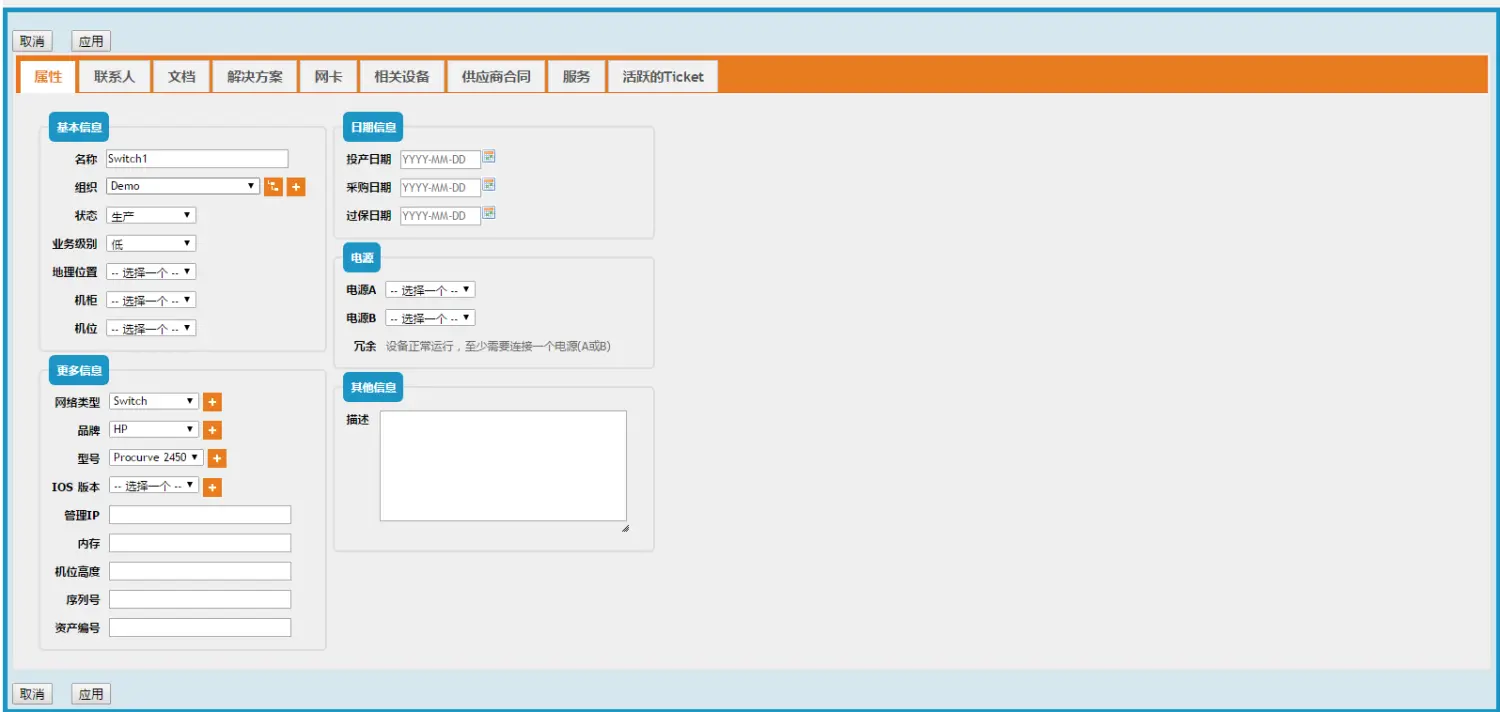
Task: Open calendar picker for 采购日期
Action: (490, 185)
